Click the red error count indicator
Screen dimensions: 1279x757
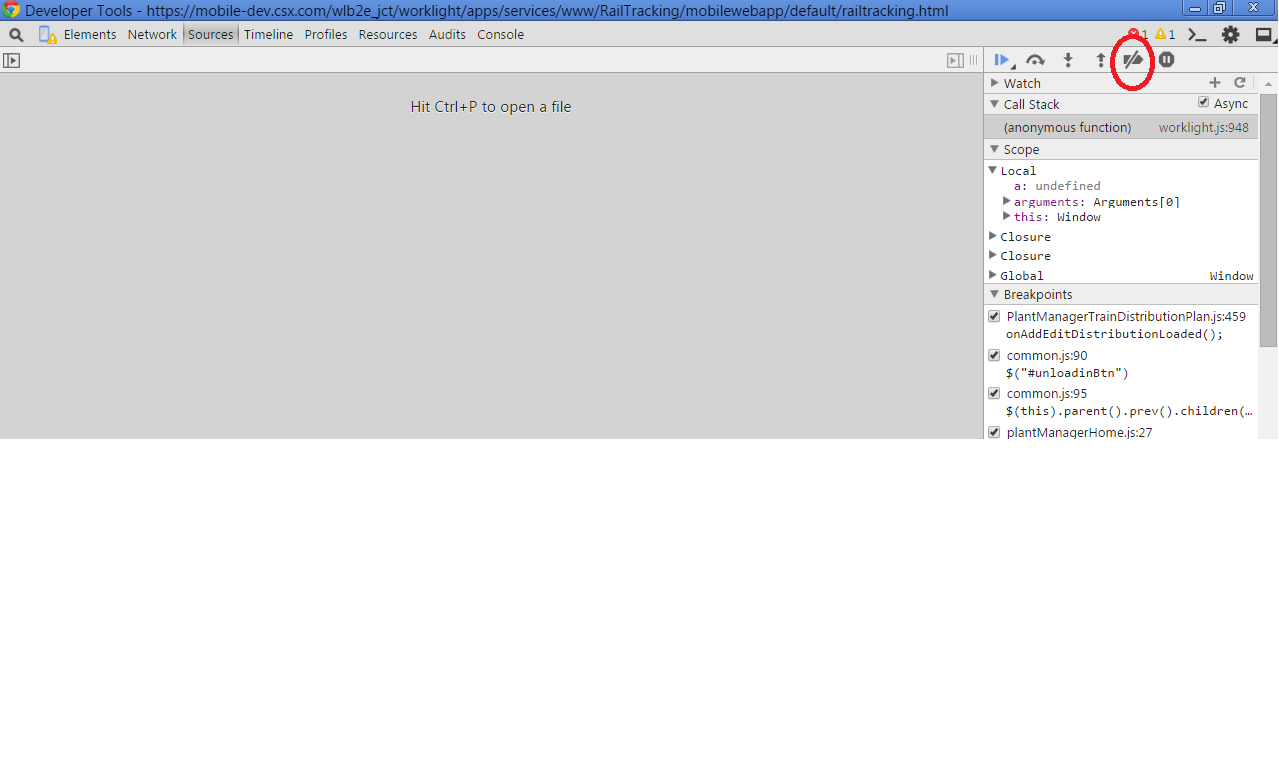[x=1137, y=34]
